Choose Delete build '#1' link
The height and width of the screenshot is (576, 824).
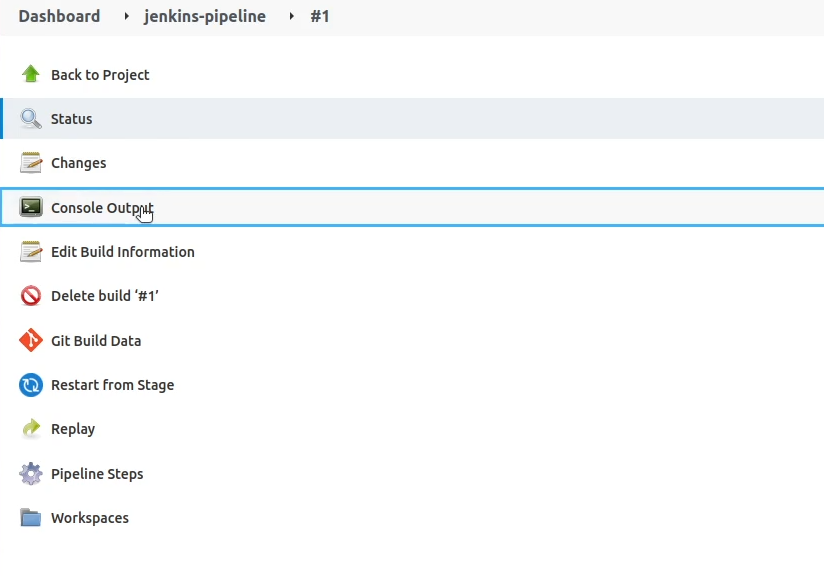(x=105, y=296)
